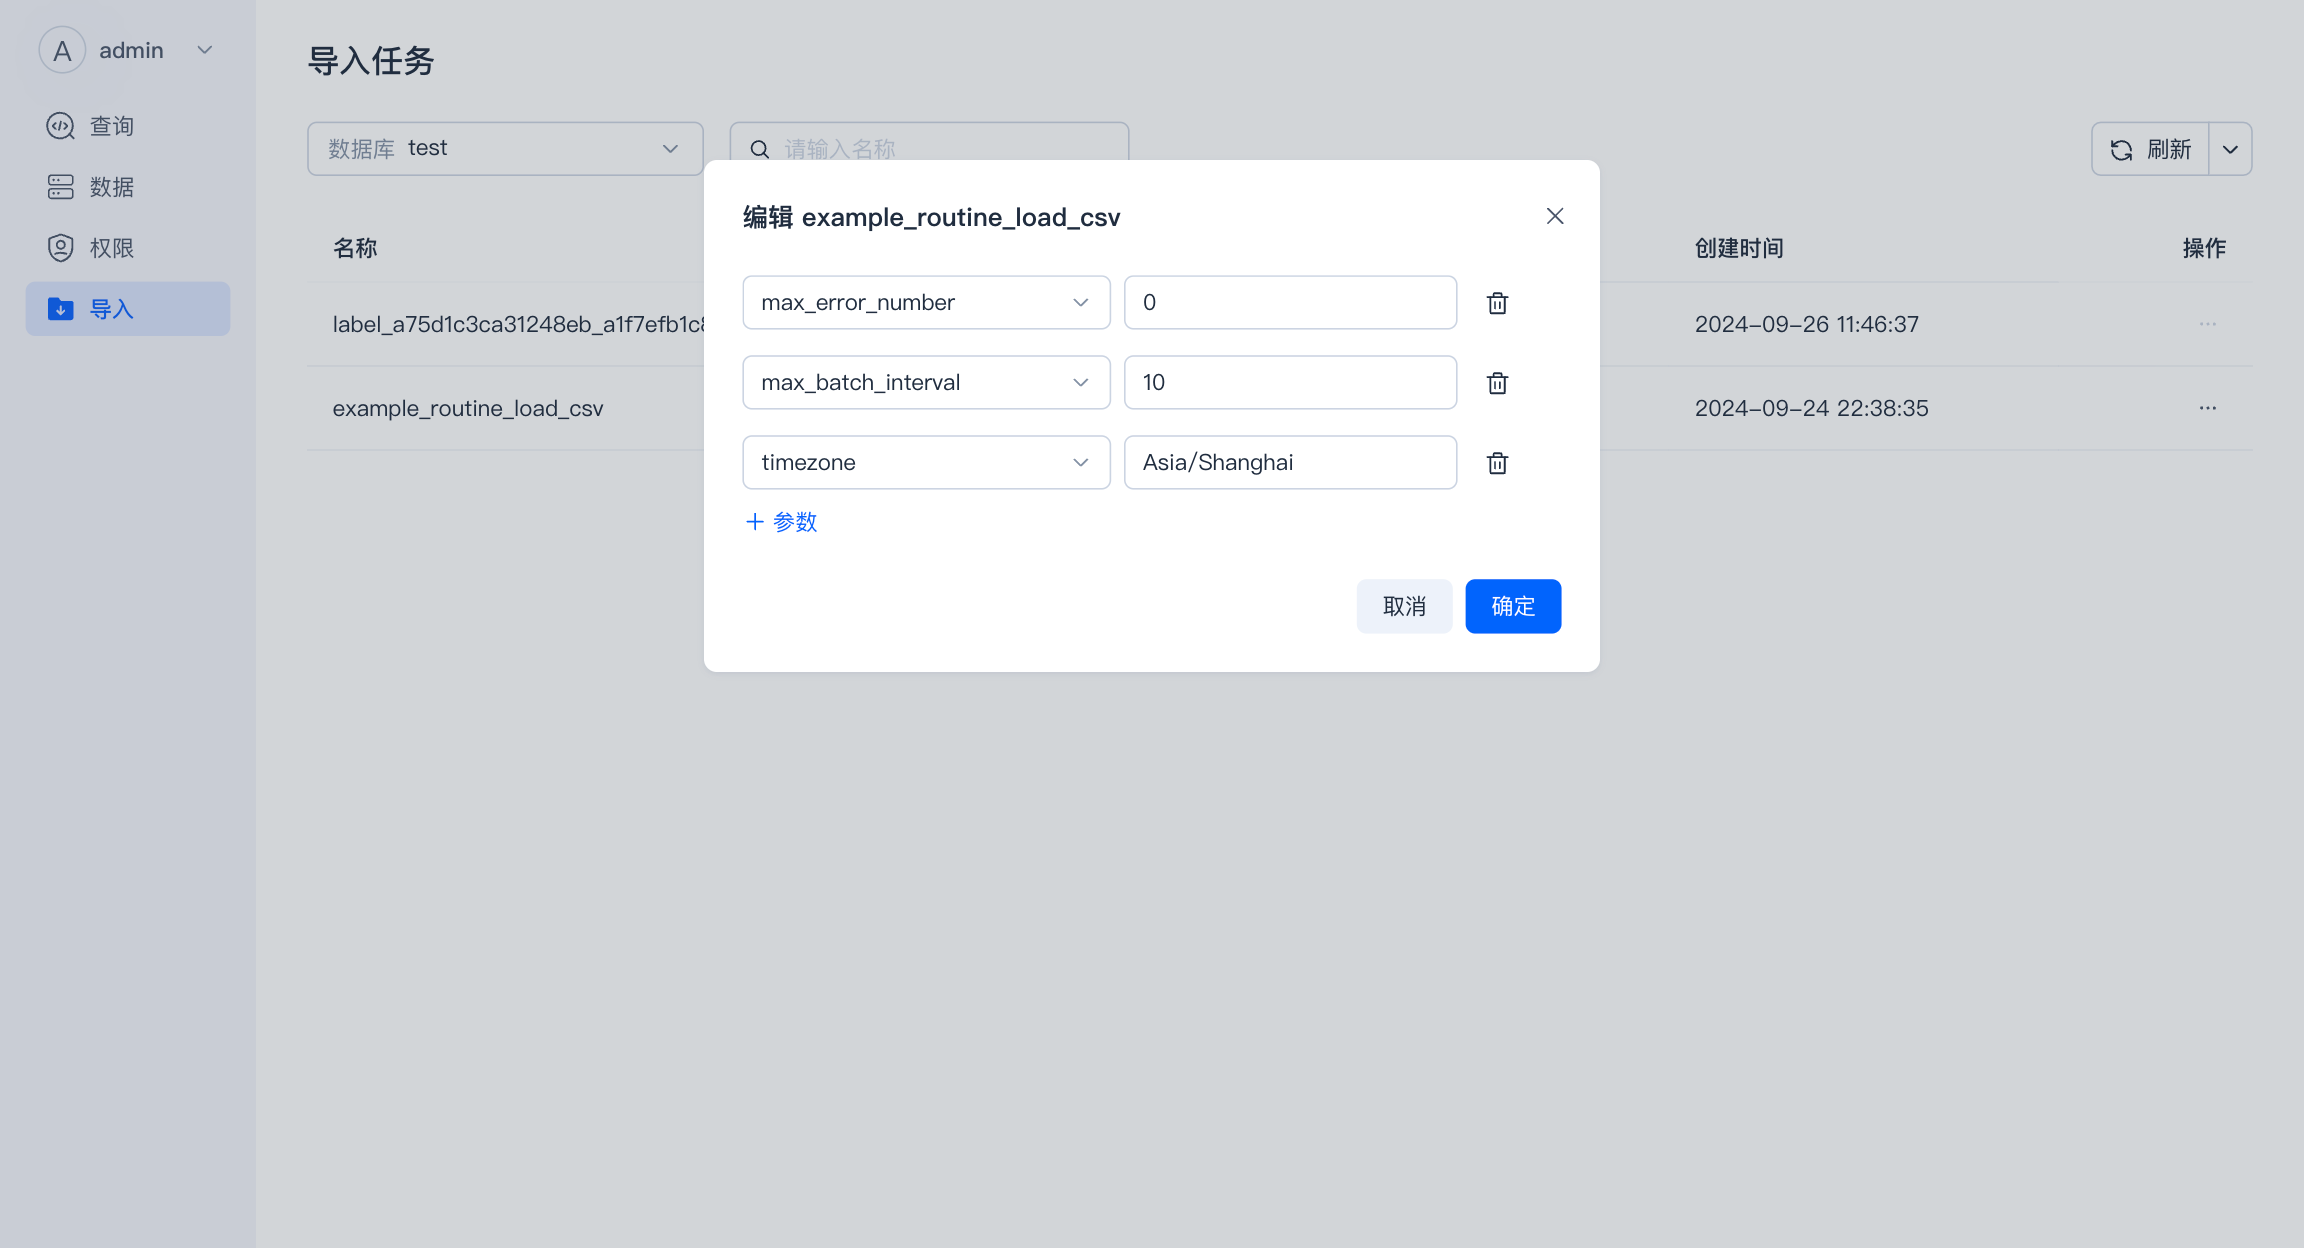2304x1248 pixels.
Task: Confirm changes with 确定 button
Action: 1512,606
